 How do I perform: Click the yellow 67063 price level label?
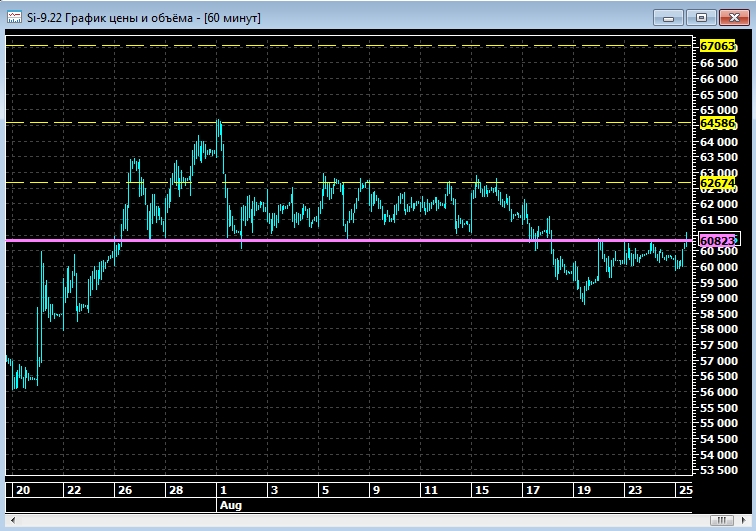click(x=717, y=46)
